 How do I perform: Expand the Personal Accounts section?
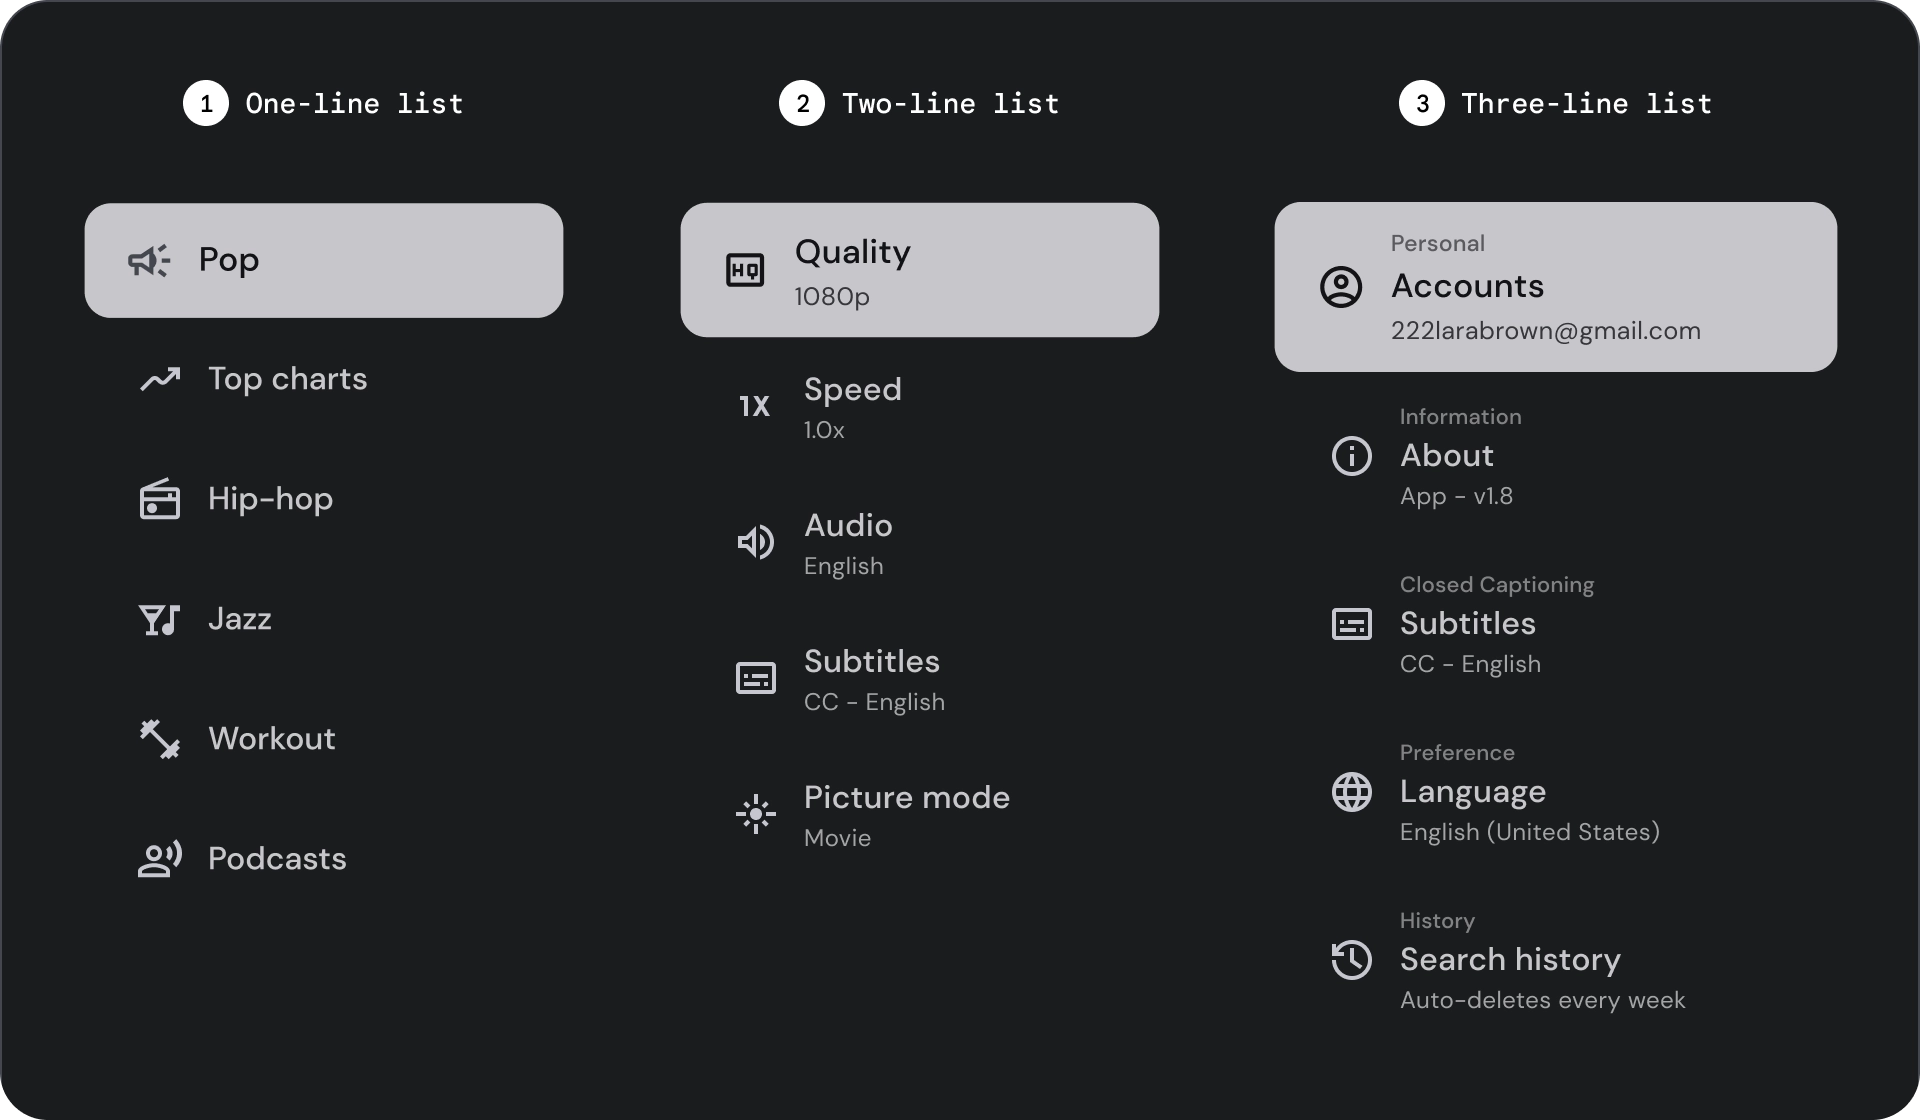tap(1556, 287)
